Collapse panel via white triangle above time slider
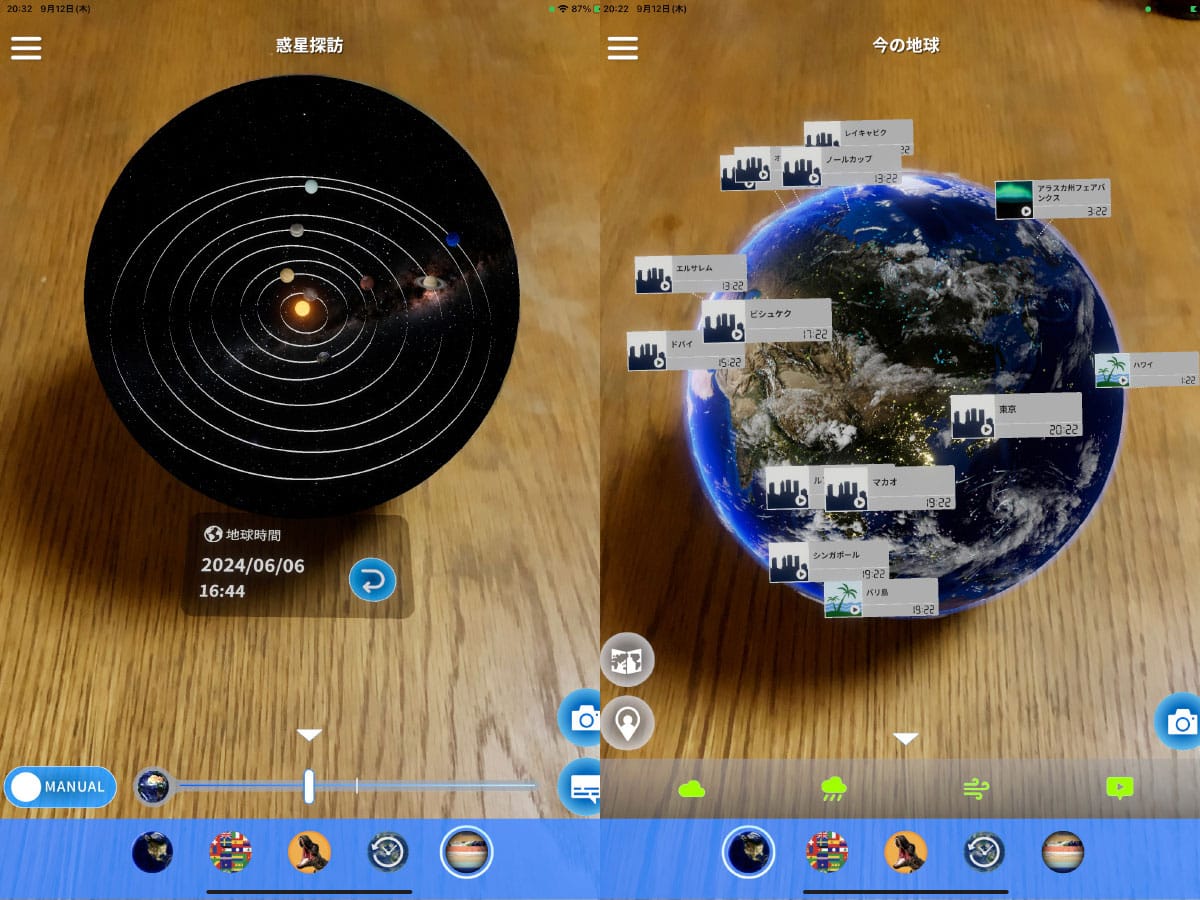 [x=309, y=735]
